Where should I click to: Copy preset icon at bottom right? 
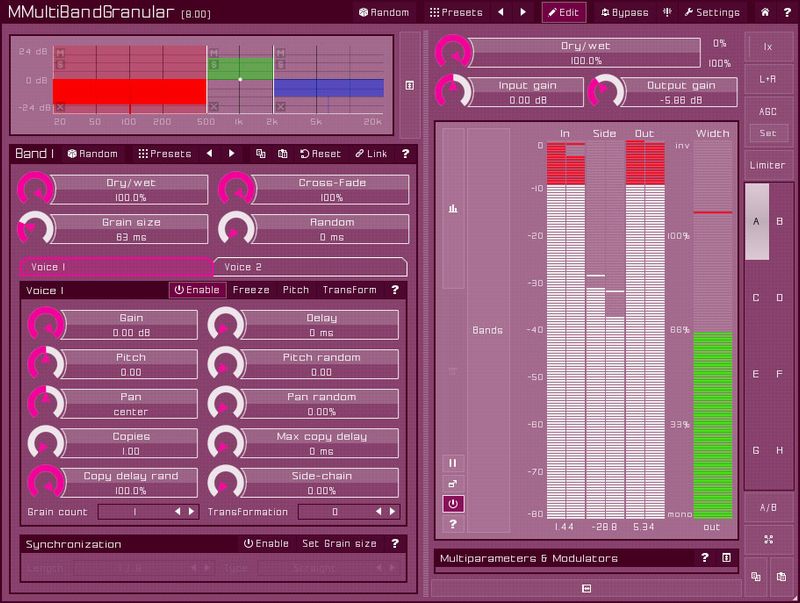tap(756, 576)
